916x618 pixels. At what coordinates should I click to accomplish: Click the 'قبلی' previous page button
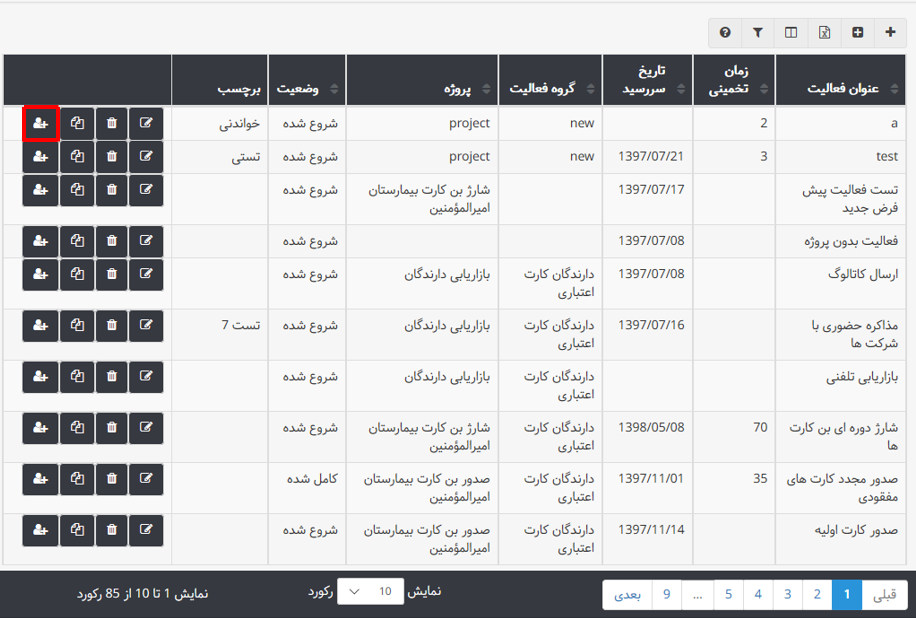pyautogui.click(x=885, y=595)
